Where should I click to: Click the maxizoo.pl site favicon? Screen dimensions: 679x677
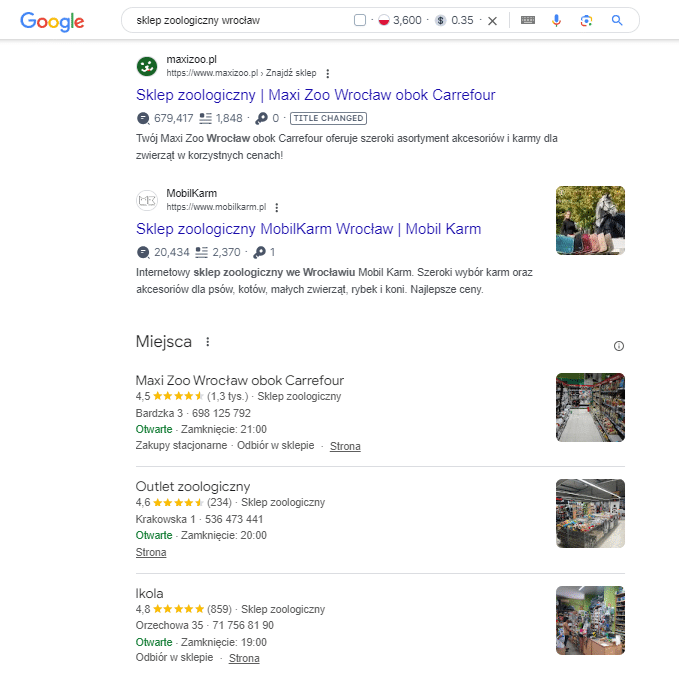pyautogui.click(x=147, y=66)
